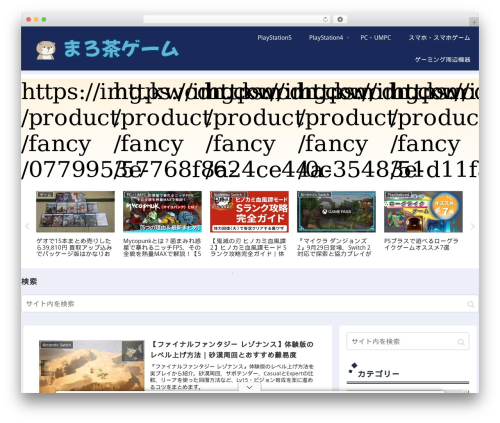Screen dimensions: 500x423
Task: Click the sidebar サイト内を検索 search field
Action: pyautogui.click(x=408, y=341)
